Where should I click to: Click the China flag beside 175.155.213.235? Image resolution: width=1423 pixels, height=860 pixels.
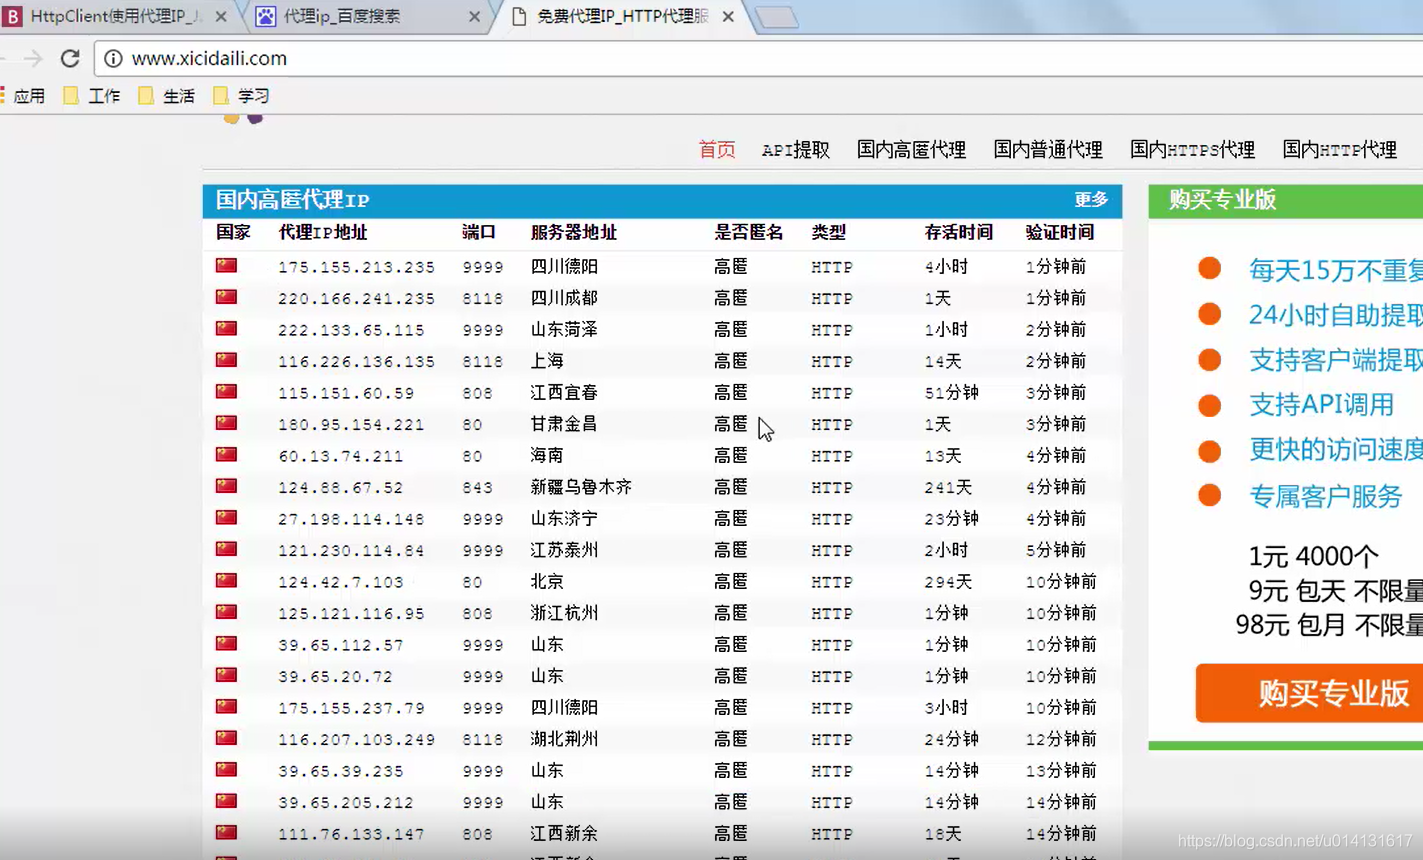pos(226,265)
